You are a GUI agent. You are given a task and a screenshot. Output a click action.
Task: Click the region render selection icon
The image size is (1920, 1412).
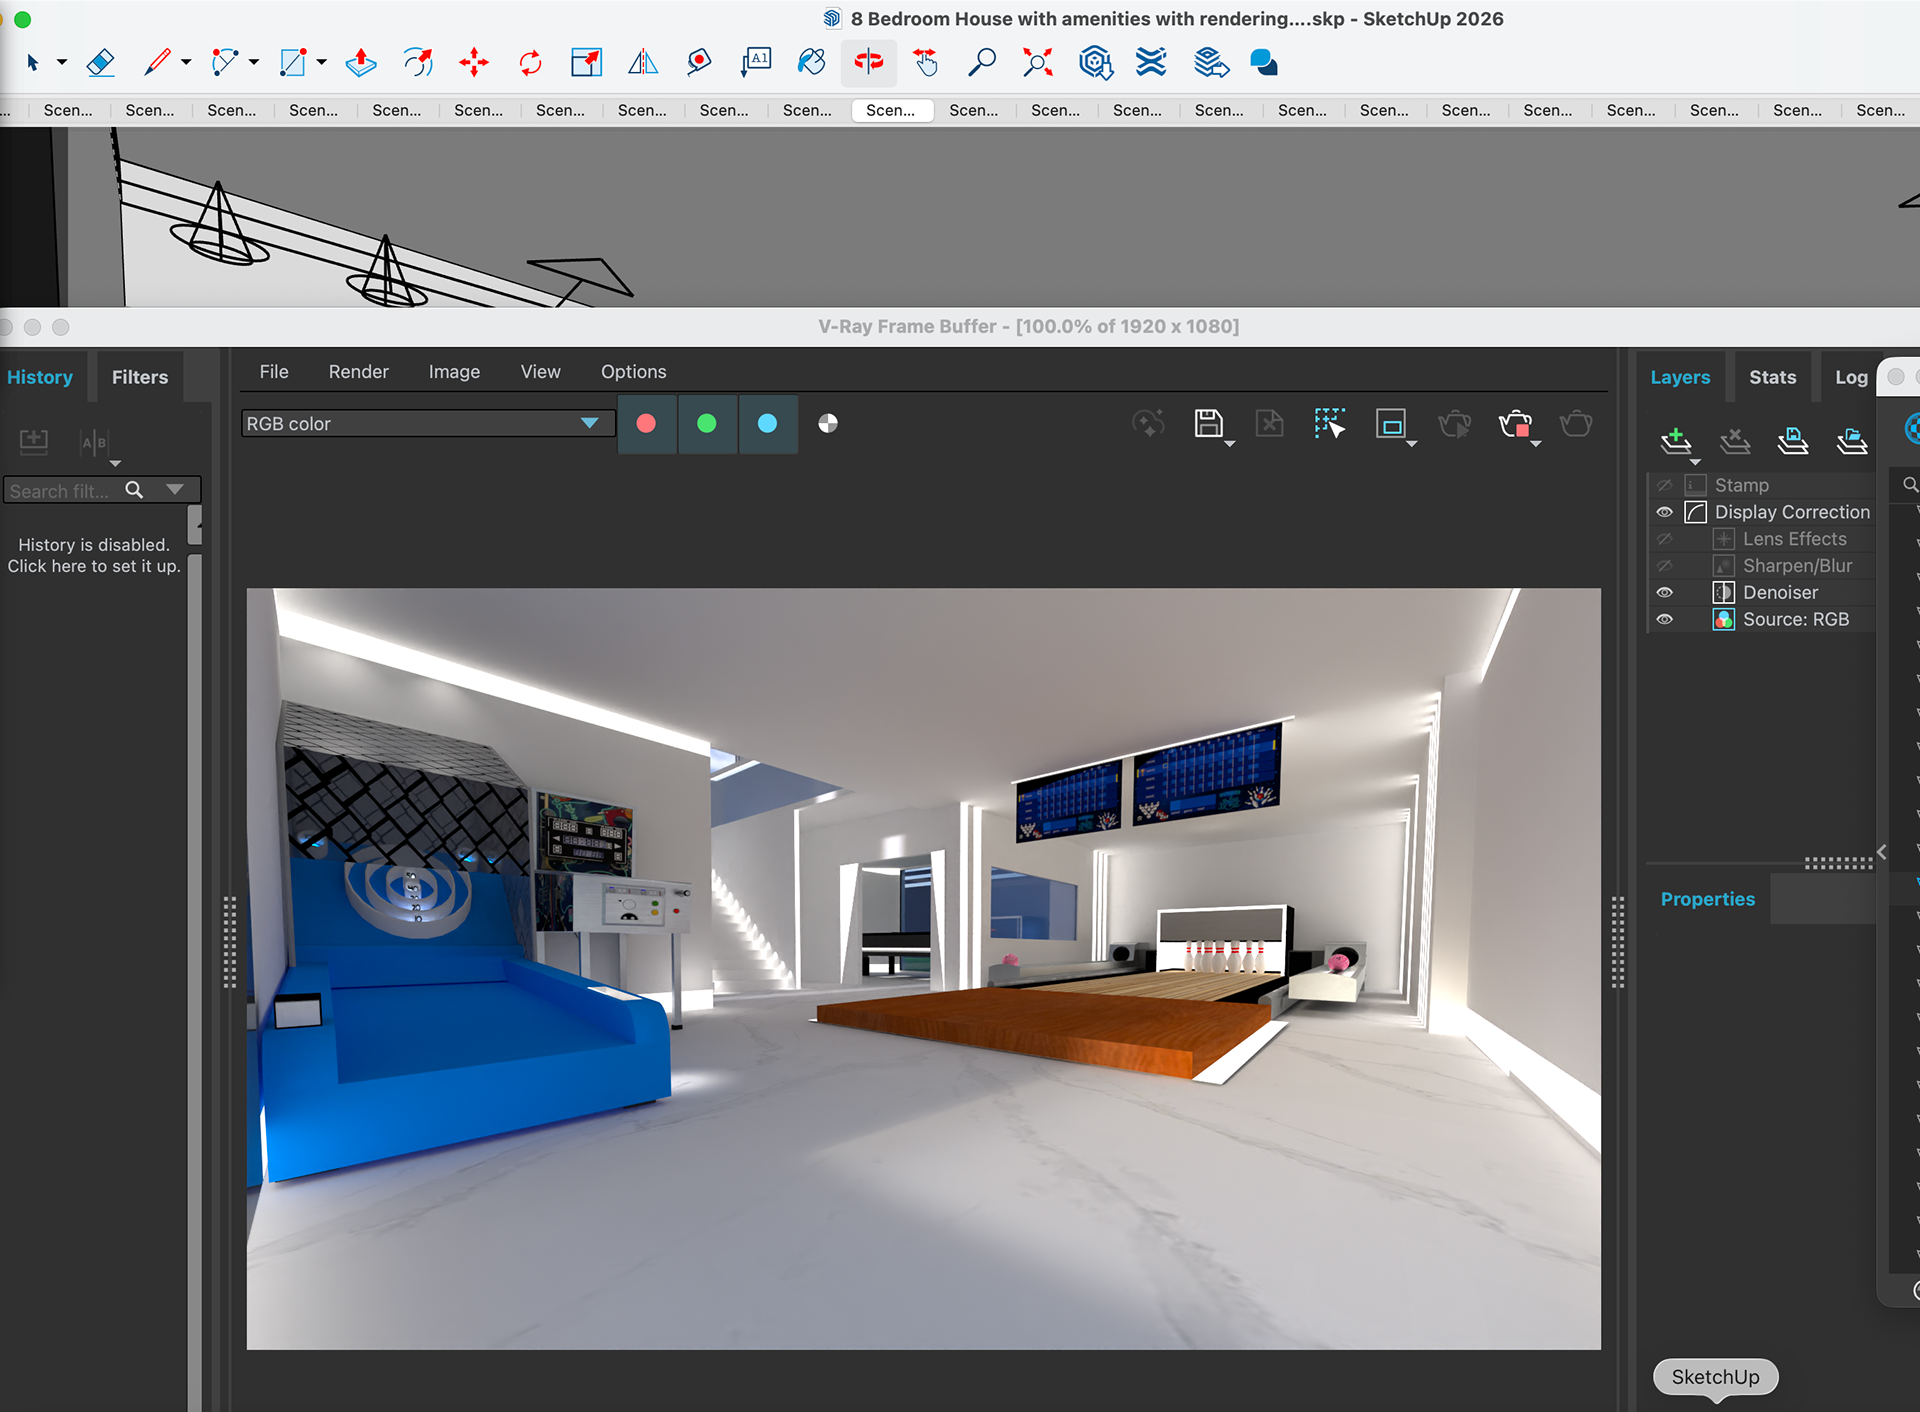pos(1329,424)
